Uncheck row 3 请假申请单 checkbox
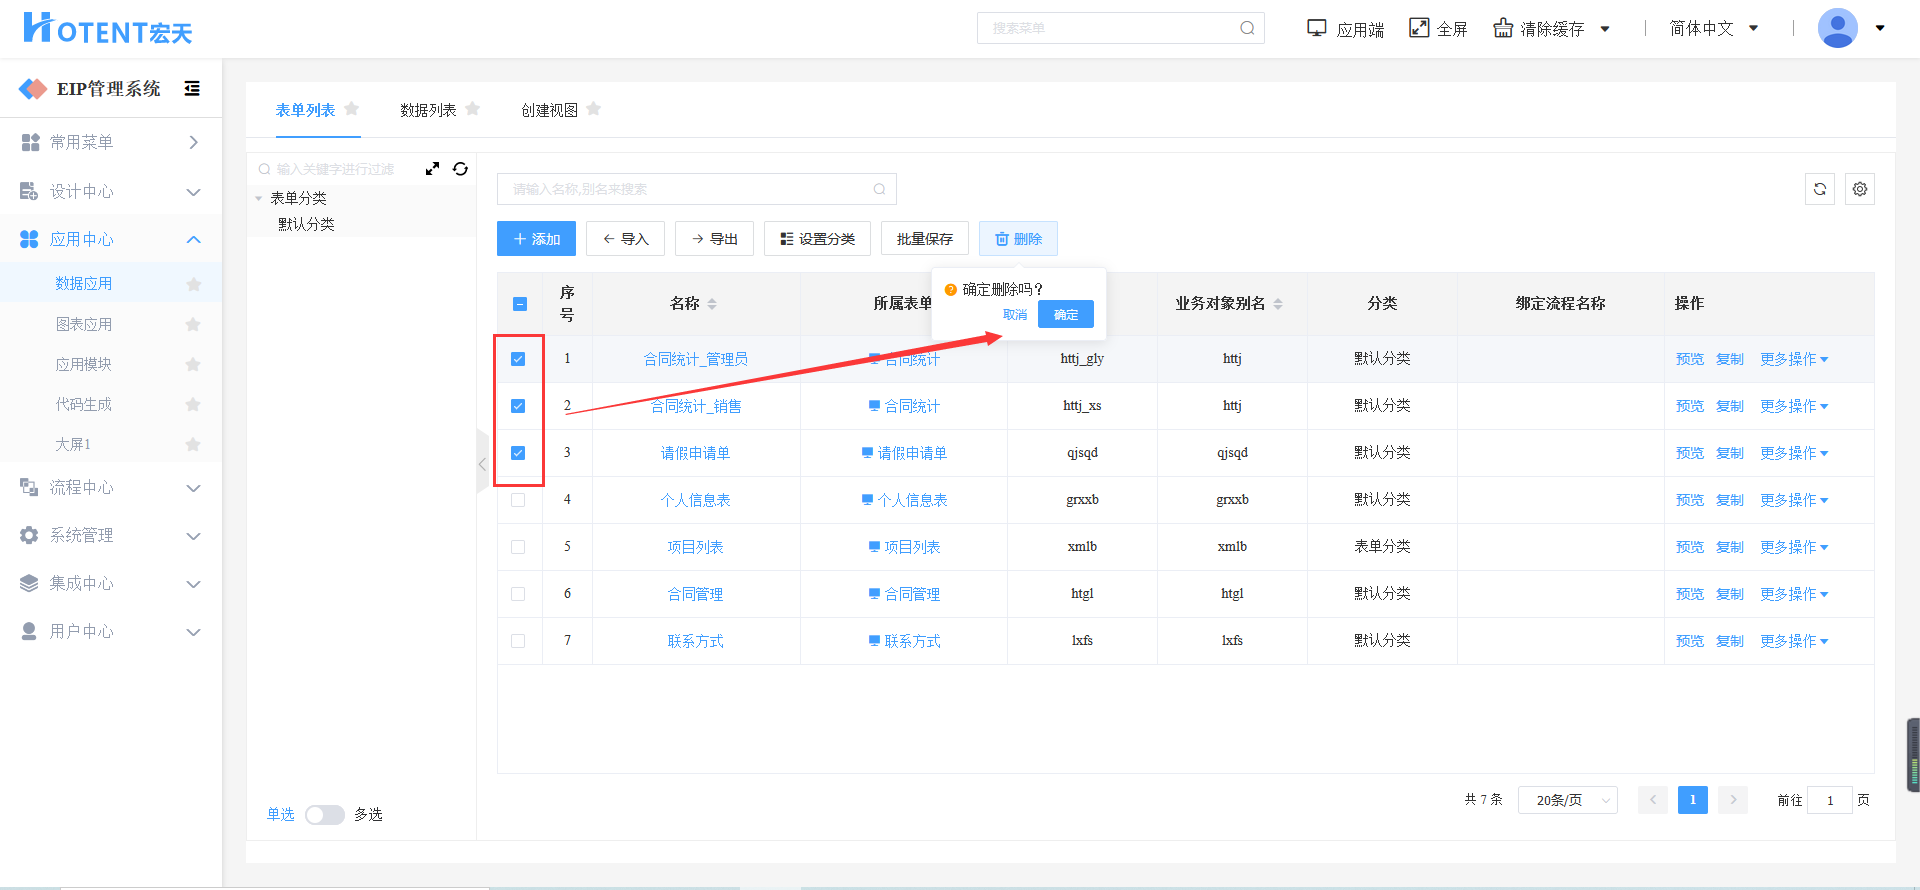Image resolution: width=1920 pixels, height=890 pixels. [518, 453]
